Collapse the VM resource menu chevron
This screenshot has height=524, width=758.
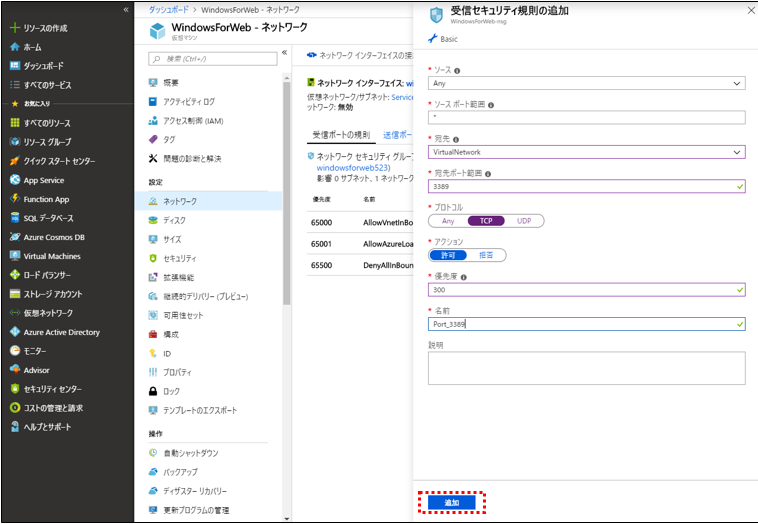pyautogui.click(x=285, y=52)
